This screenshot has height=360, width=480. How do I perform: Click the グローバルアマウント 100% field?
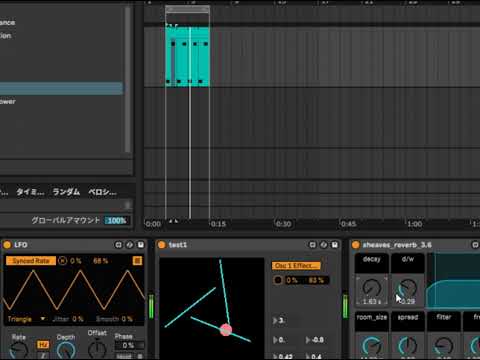(x=117, y=220)
